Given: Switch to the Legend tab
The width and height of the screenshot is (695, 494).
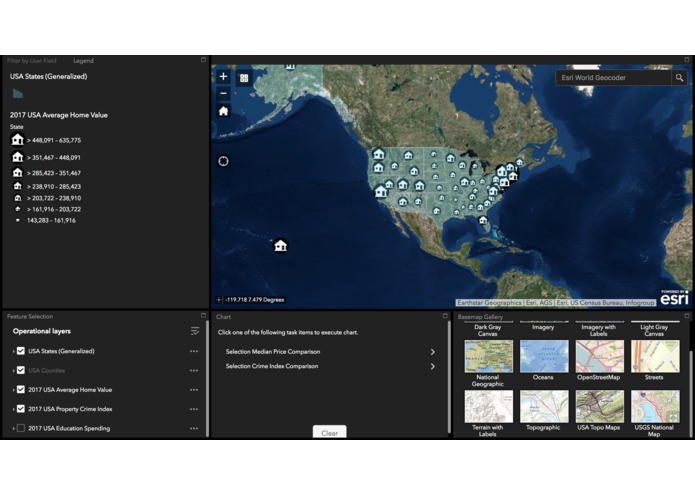Looking at the screenshot, I should [83, 61].
